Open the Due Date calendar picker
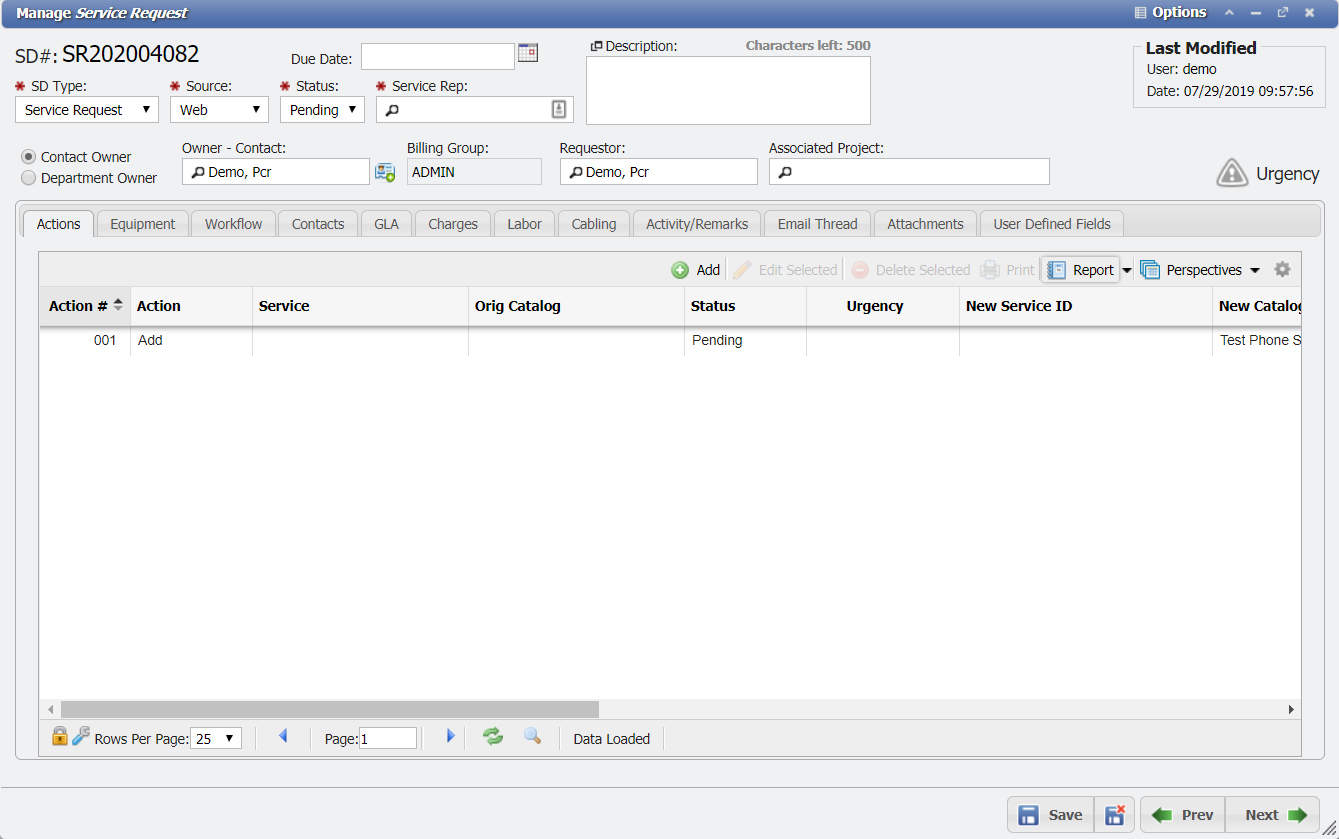The width and height of the screenshot is (1339, 839). tap(528, 53)
